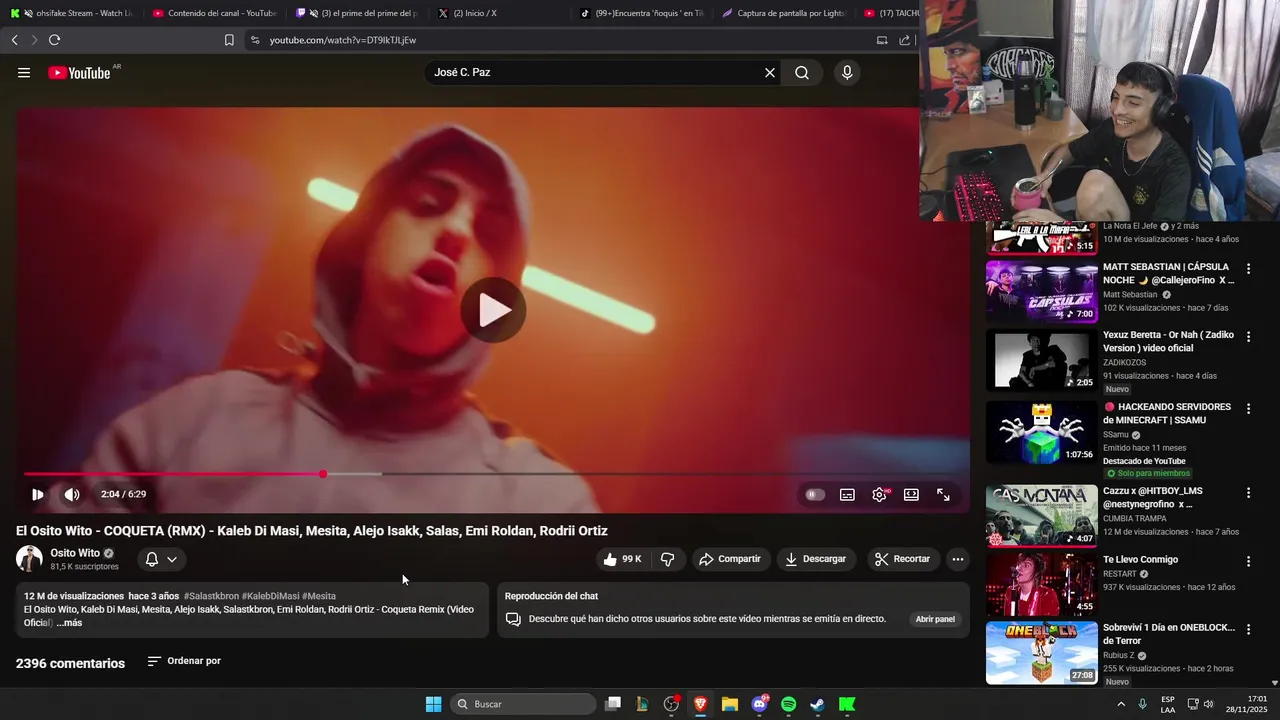This screenshot has height=720, width=1280.
Task: Open Steam from the taskbar
Action: click(817, 704)
